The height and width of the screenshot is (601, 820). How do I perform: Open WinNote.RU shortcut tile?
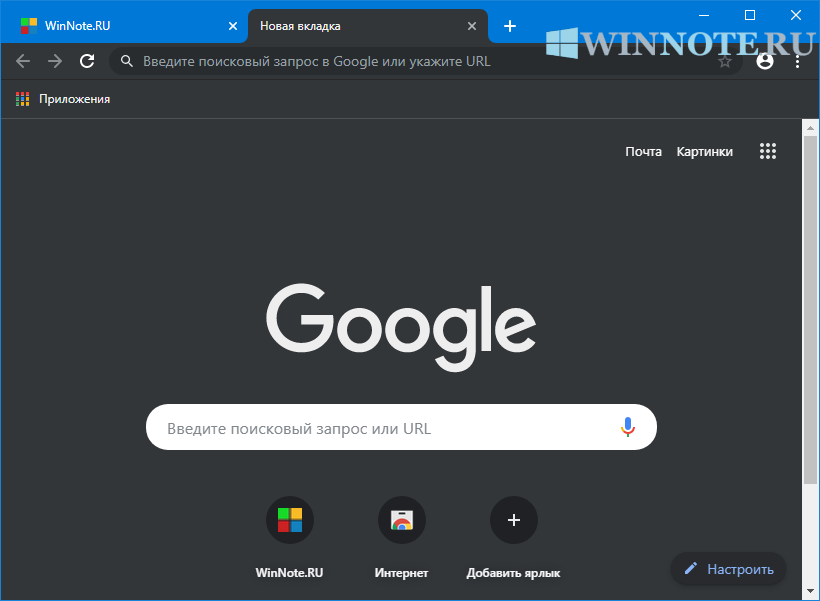tap(290, 520)
